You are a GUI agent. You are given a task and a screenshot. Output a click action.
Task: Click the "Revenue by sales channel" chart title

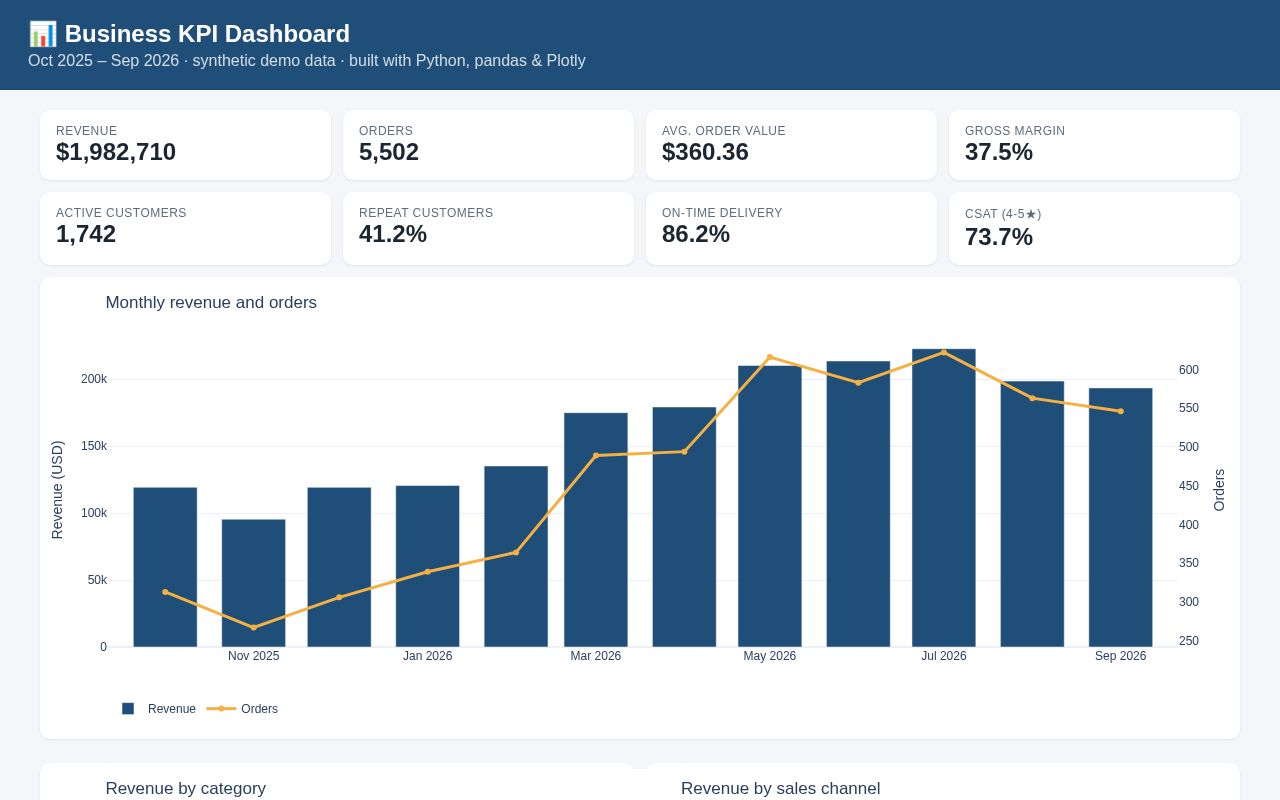click(781, 789)
